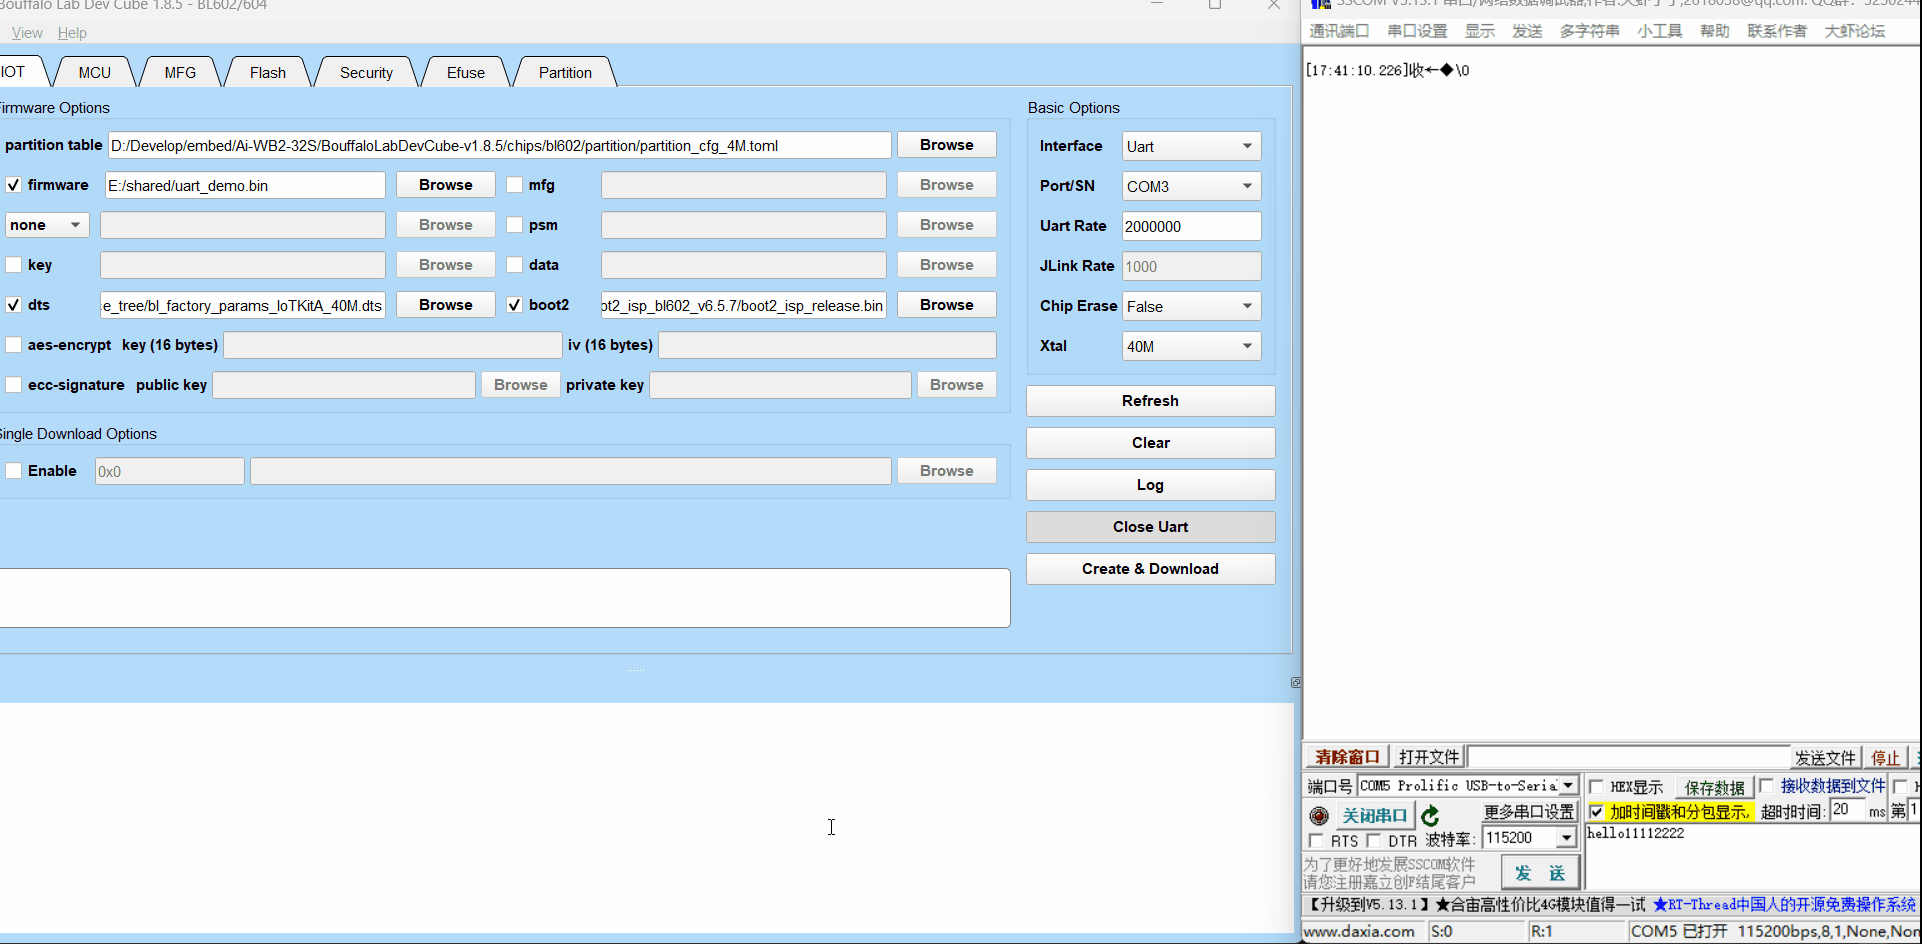Enable the mfg checkbox
Screen dimensions: 1922x944
pyautogui.click(x=514, y=185)
